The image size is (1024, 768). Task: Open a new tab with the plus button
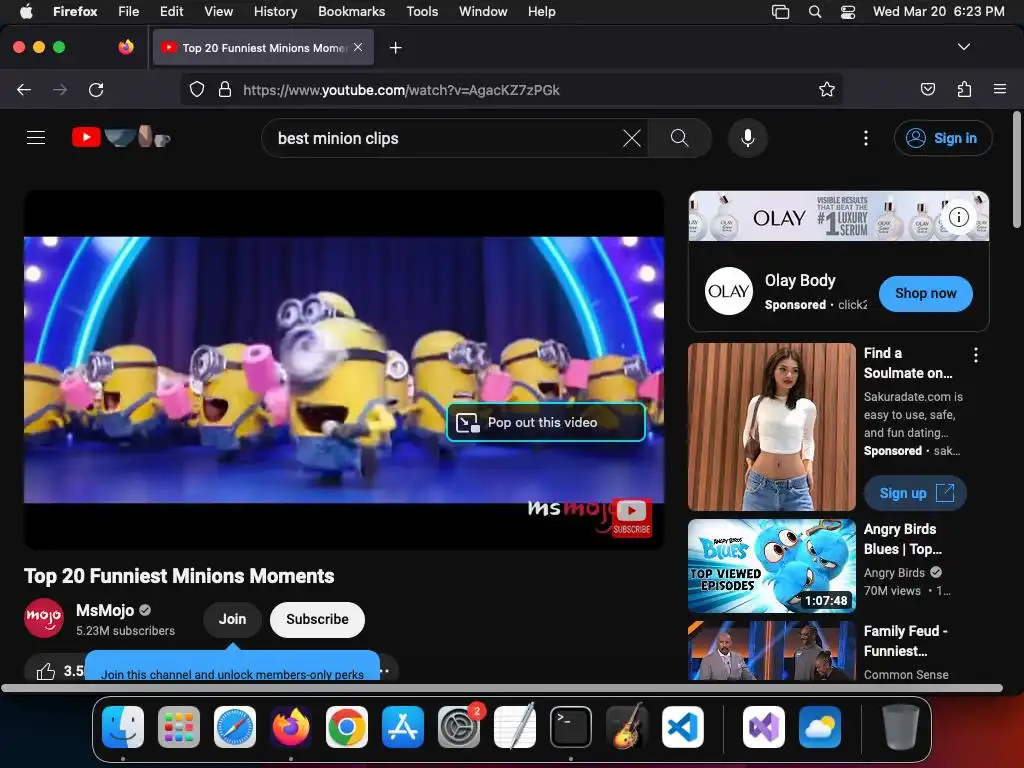[x=395, y=48]
